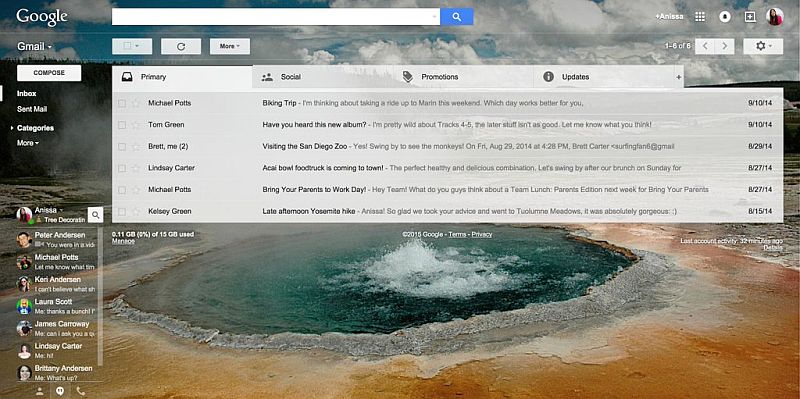Open chat with Lindsay Carter
This screenshot has height=399, width=800.
(x=56, y=351)
